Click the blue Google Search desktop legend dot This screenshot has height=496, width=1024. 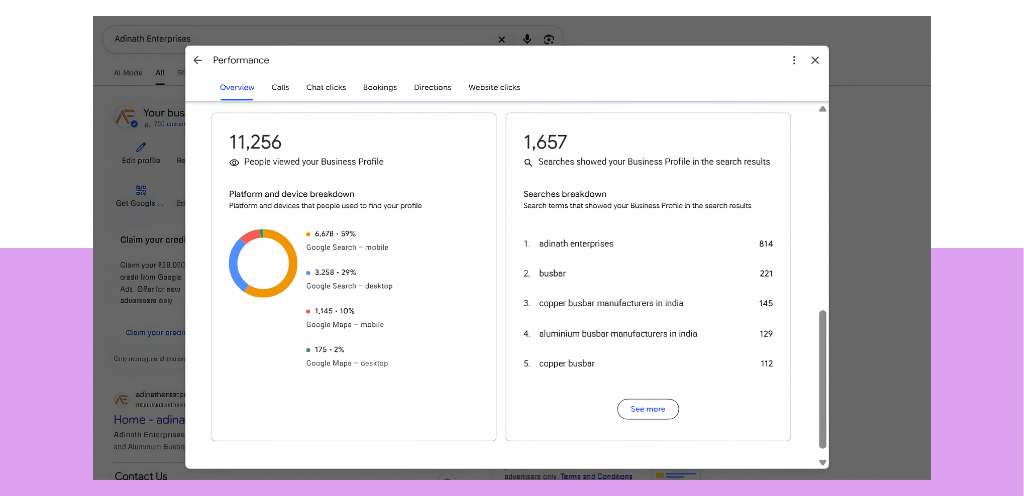308,272
